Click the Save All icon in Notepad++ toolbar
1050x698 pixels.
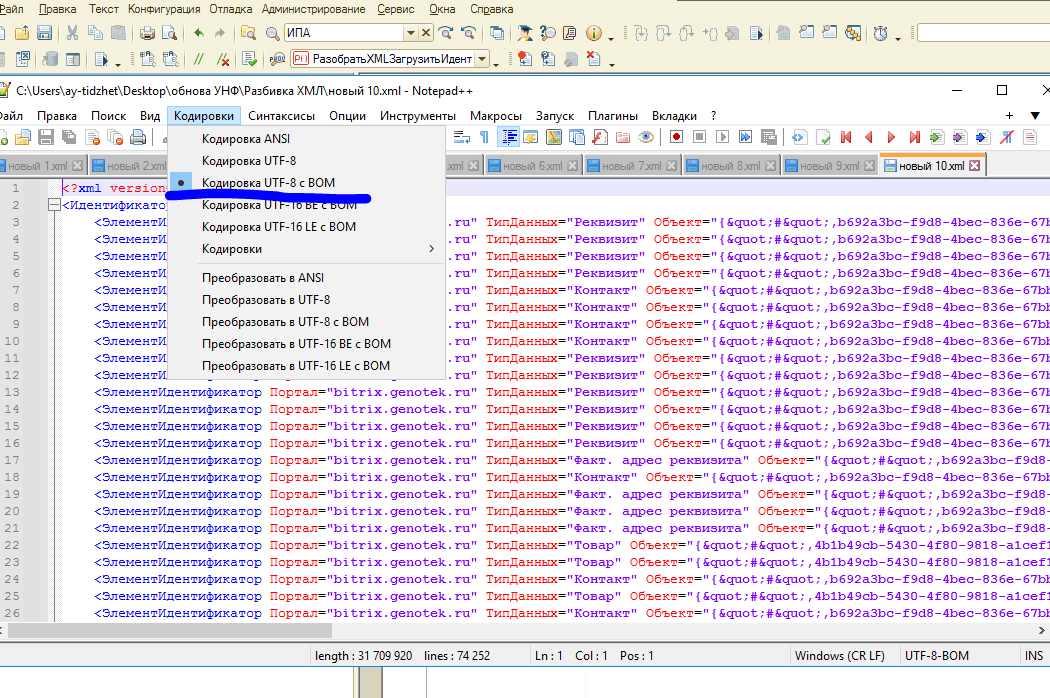69,137
